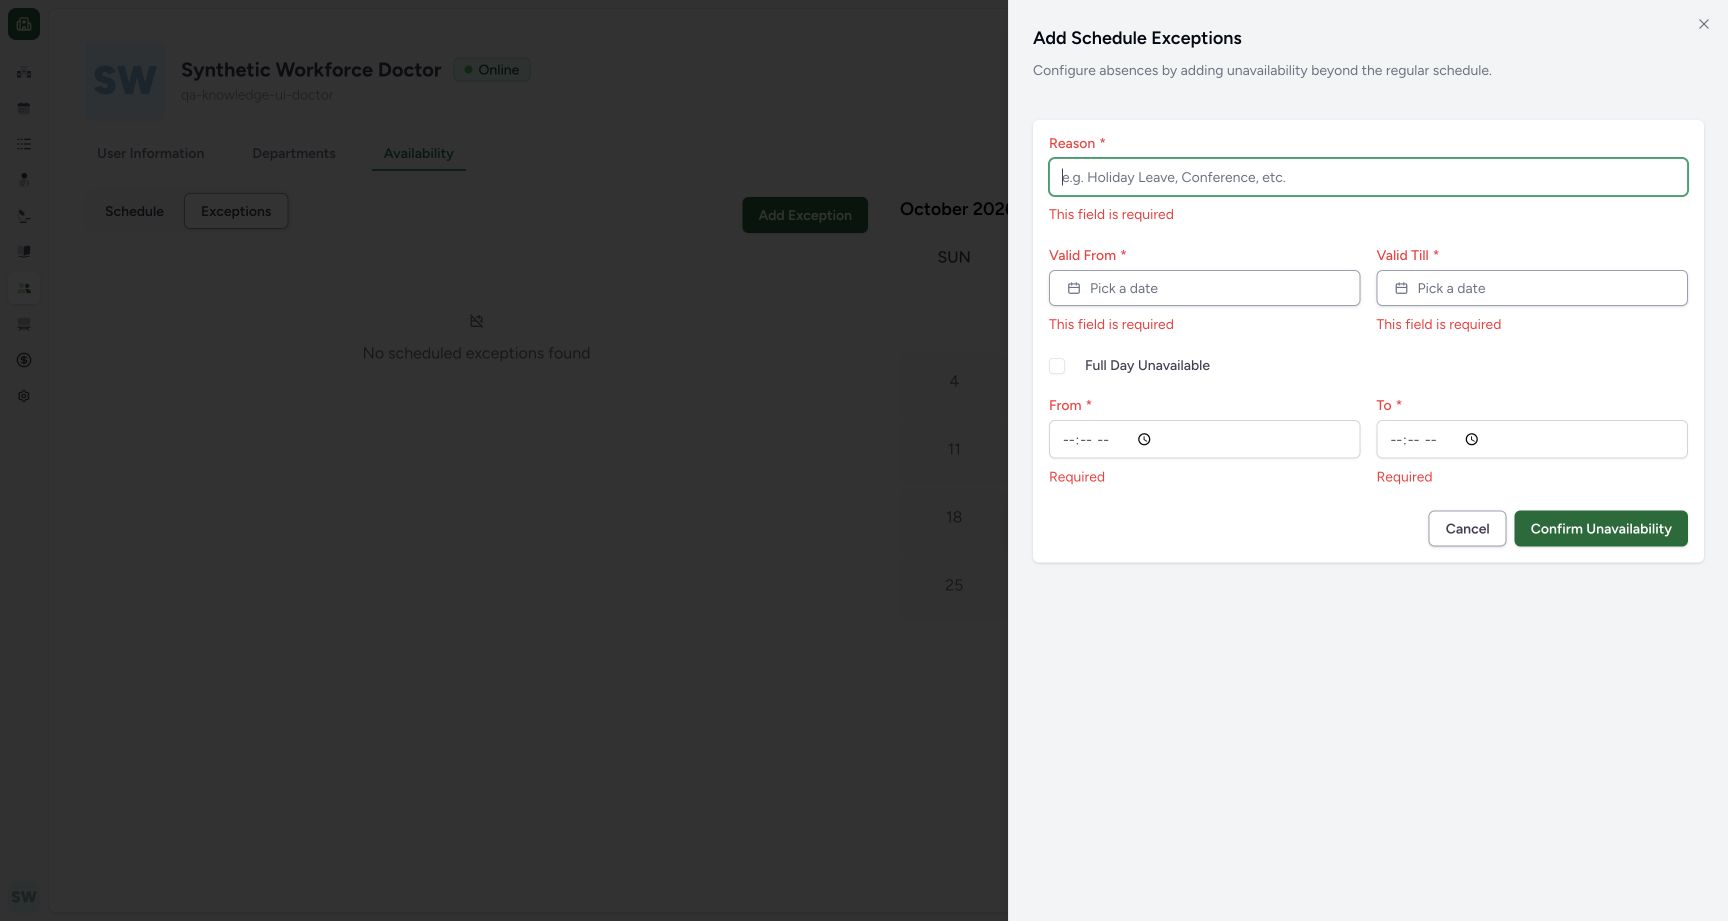Click the Reason text input field
Viewport: 1728px width, 921px height.
[x=1368, y=177]
